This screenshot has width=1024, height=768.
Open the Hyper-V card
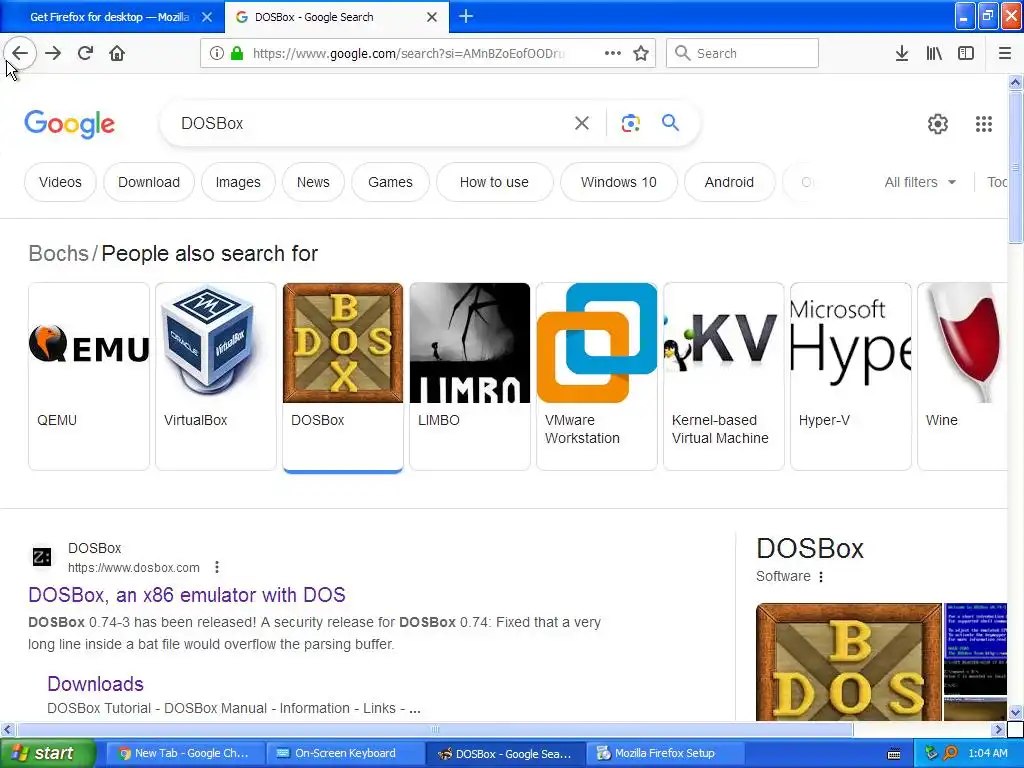point(850,376)
